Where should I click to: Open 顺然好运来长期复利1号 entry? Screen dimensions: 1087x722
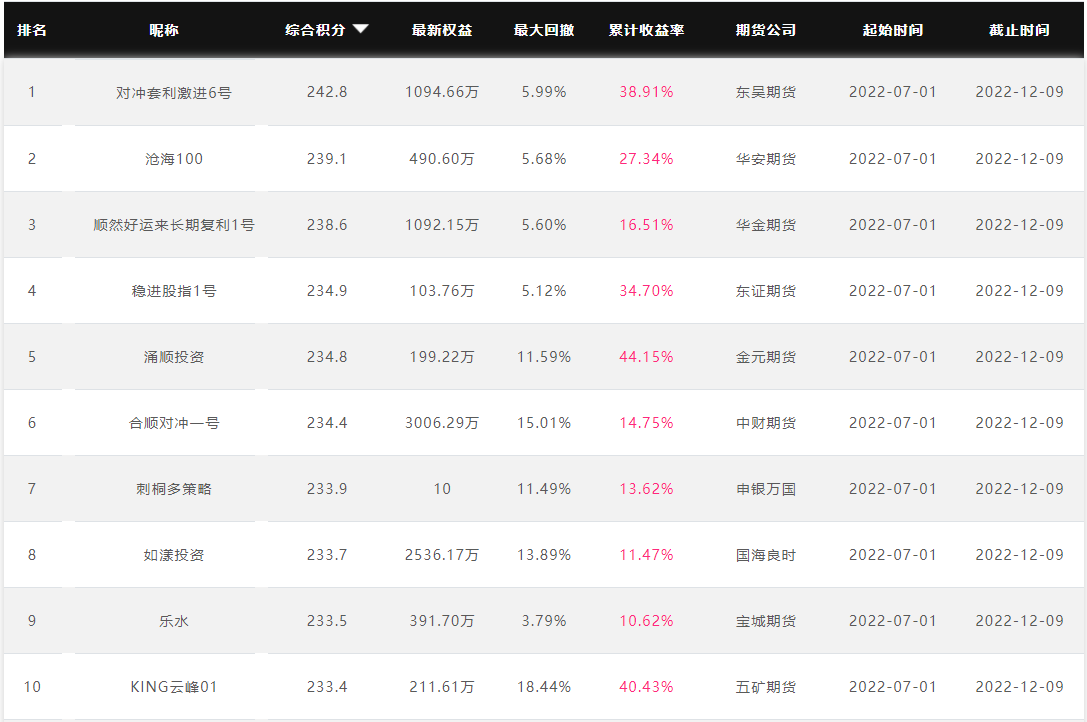pyautogui.click(x=174, y=225)
